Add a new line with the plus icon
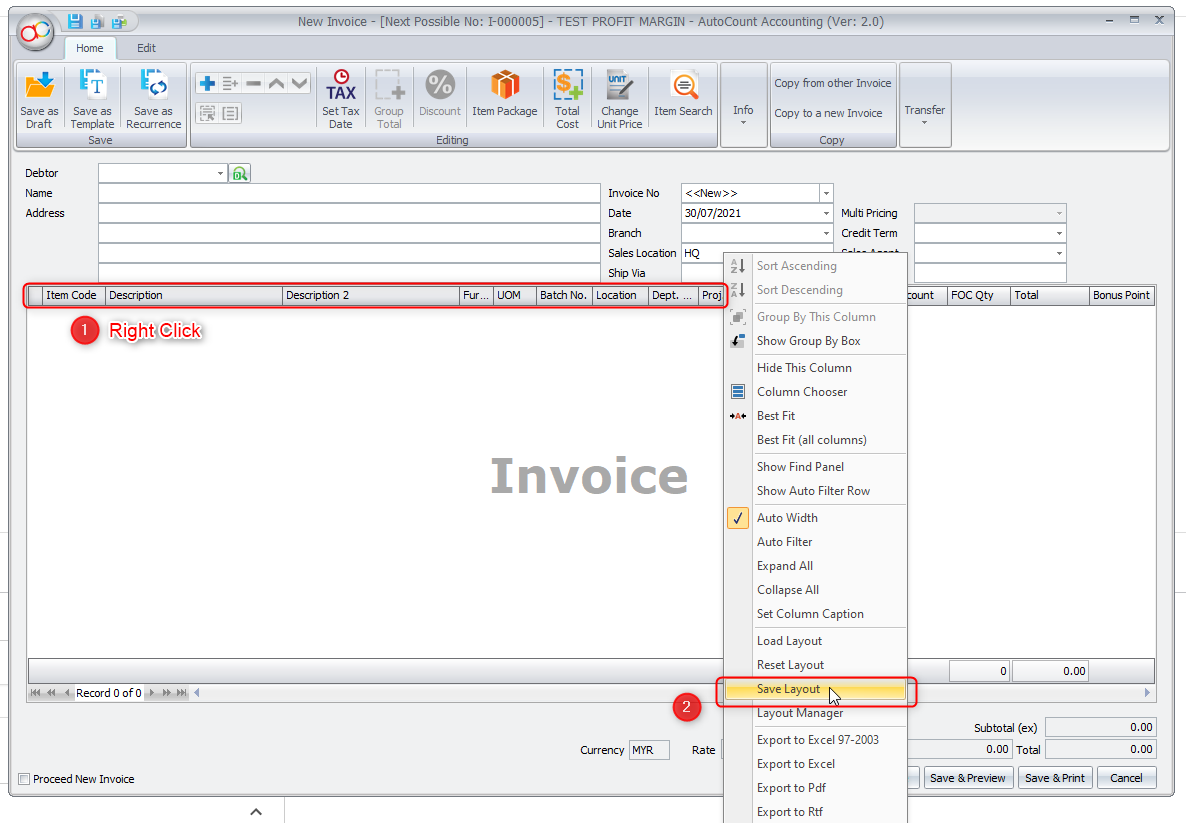Screen dimensions: 1186x823 206,83
